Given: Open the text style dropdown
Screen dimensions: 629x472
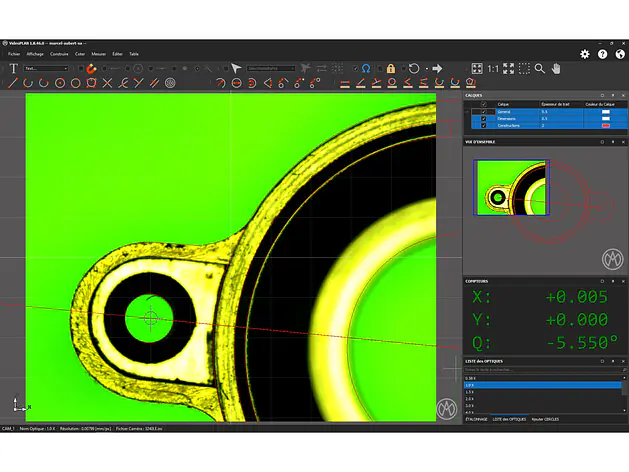Looking at the screenshot, I should pyautogui.click(x=46, y=68).
